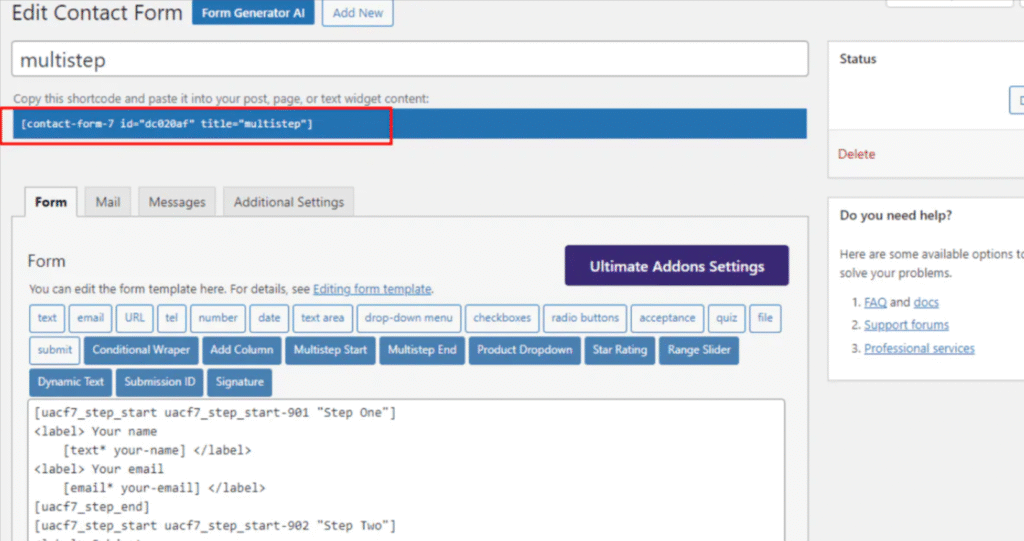Insert a date tag

tap(269, 318)
